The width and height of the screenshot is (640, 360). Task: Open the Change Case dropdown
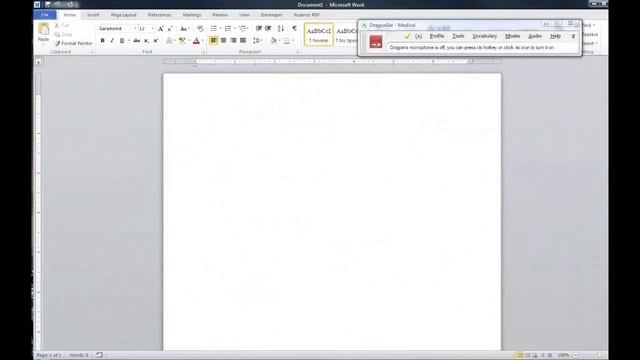(184, 29)
